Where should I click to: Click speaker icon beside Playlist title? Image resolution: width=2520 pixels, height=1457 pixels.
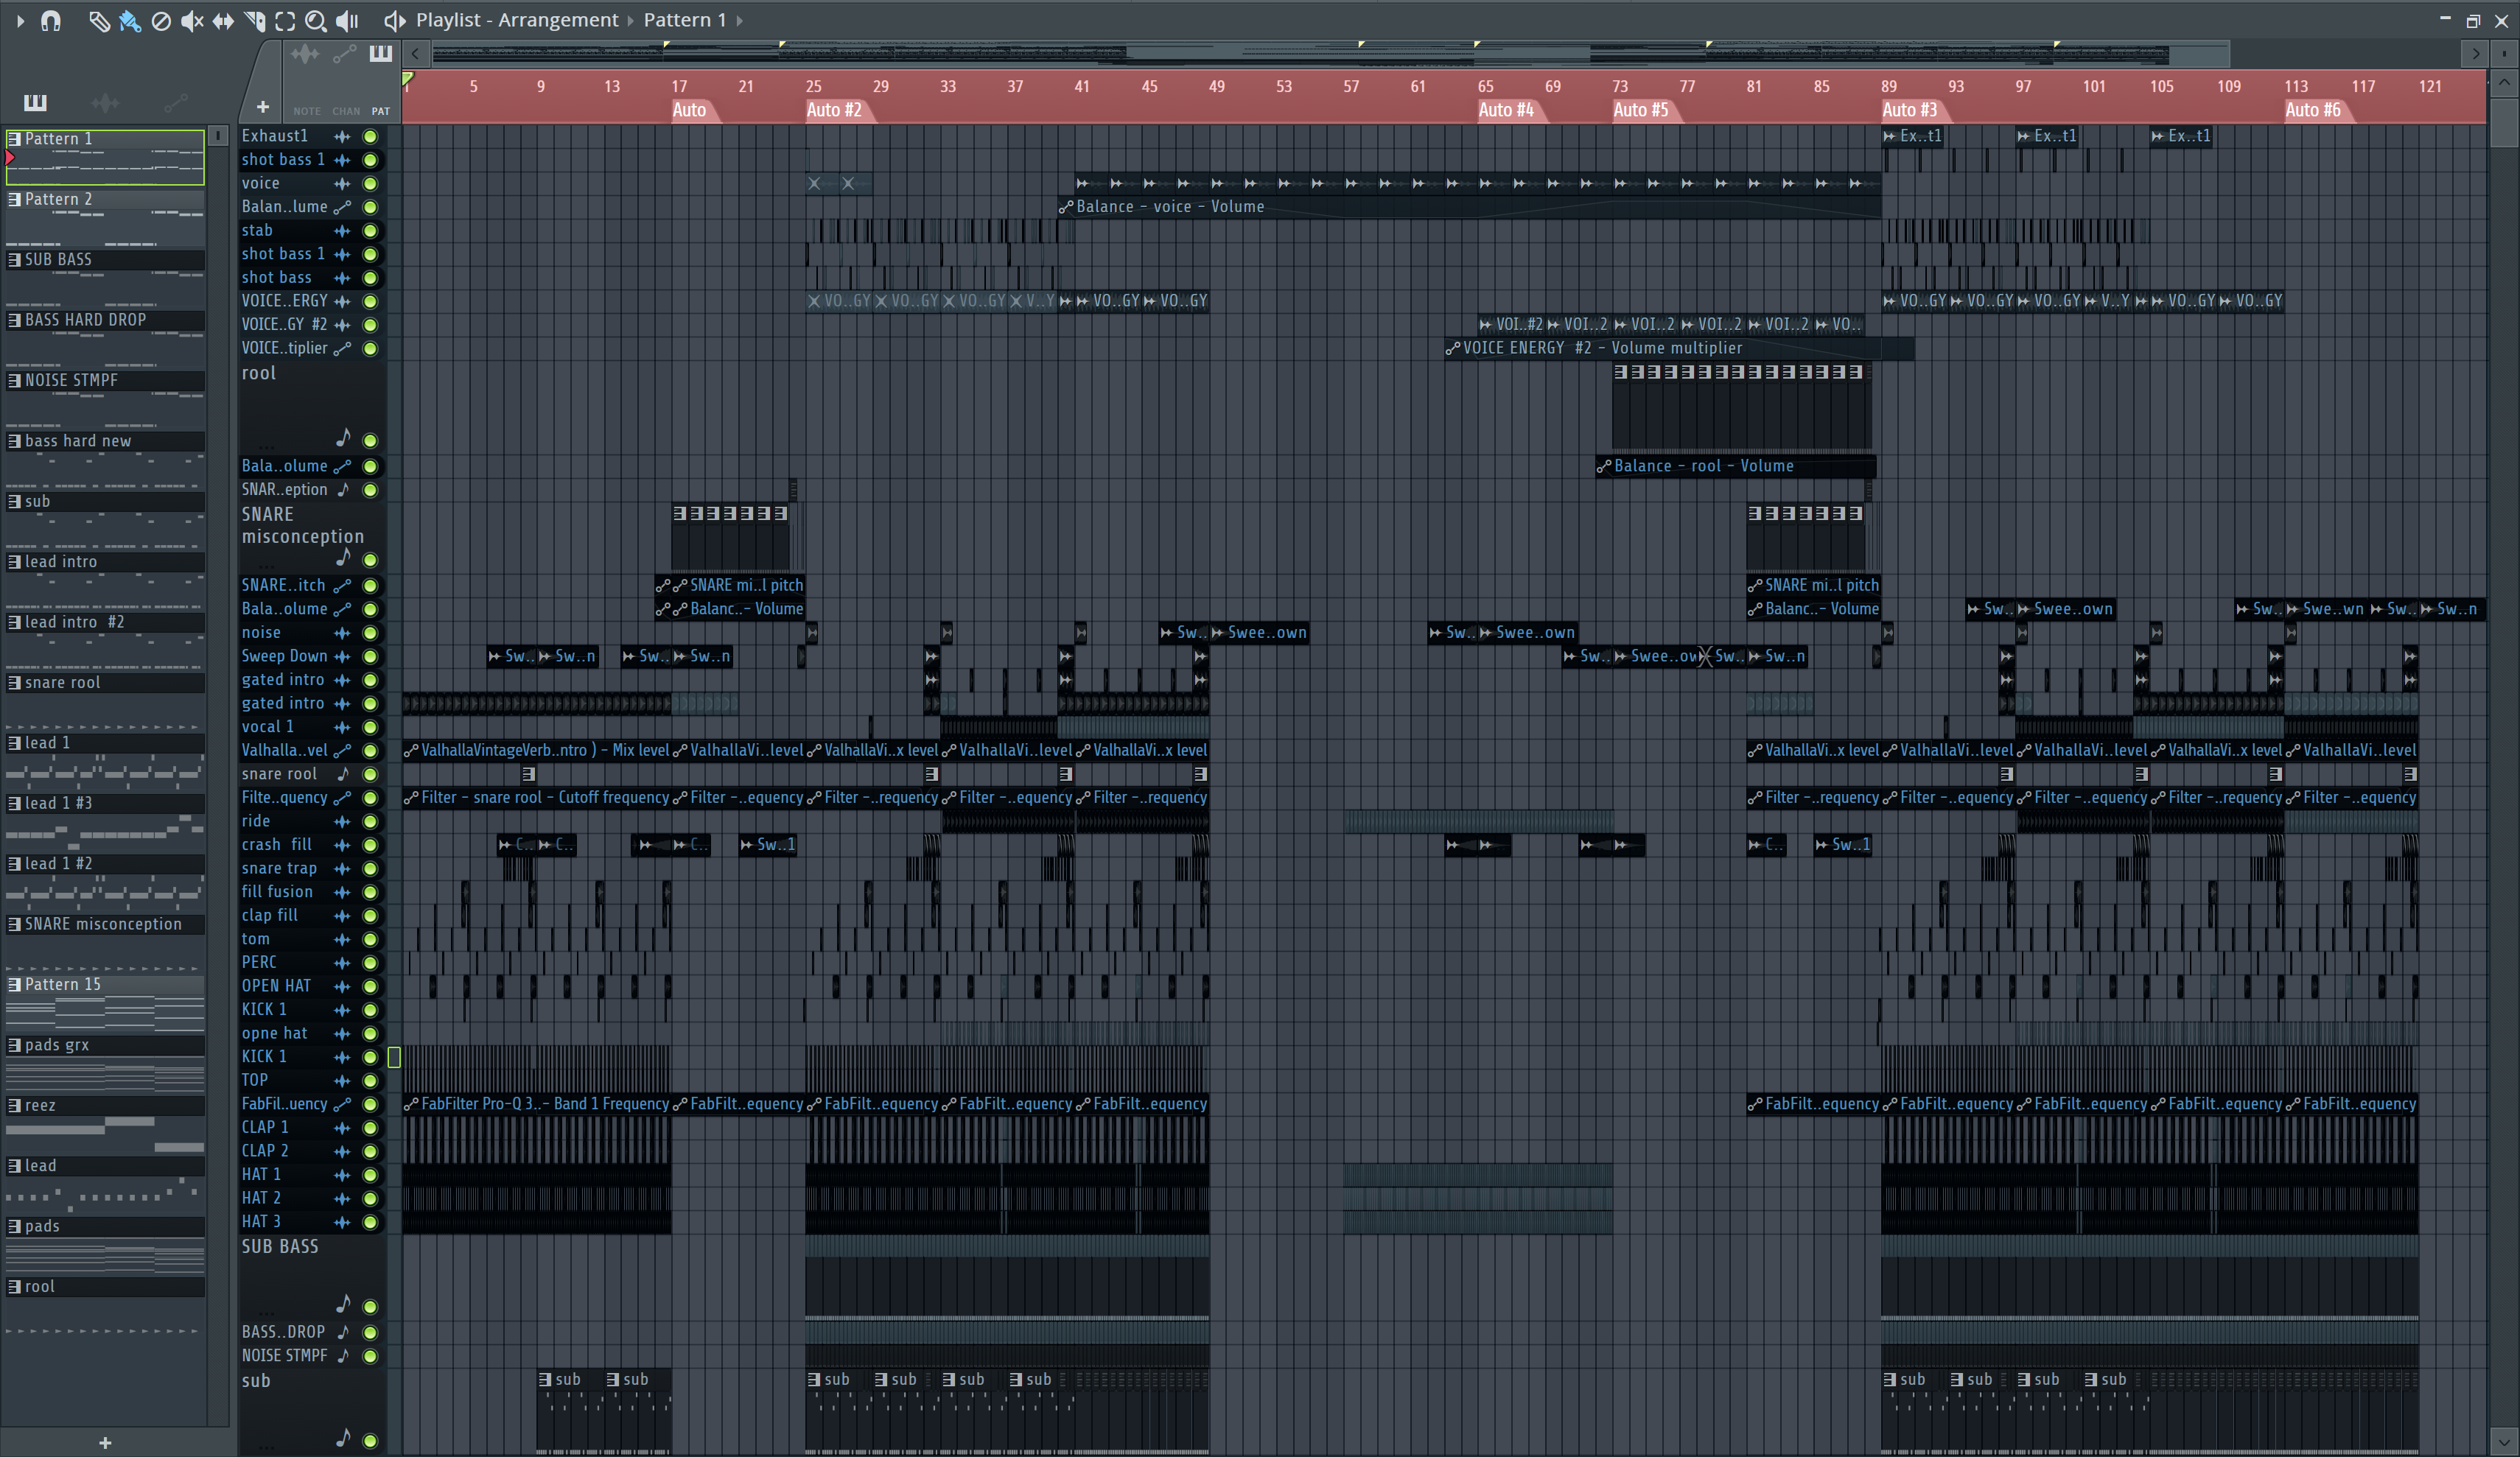tap(395, 20)
